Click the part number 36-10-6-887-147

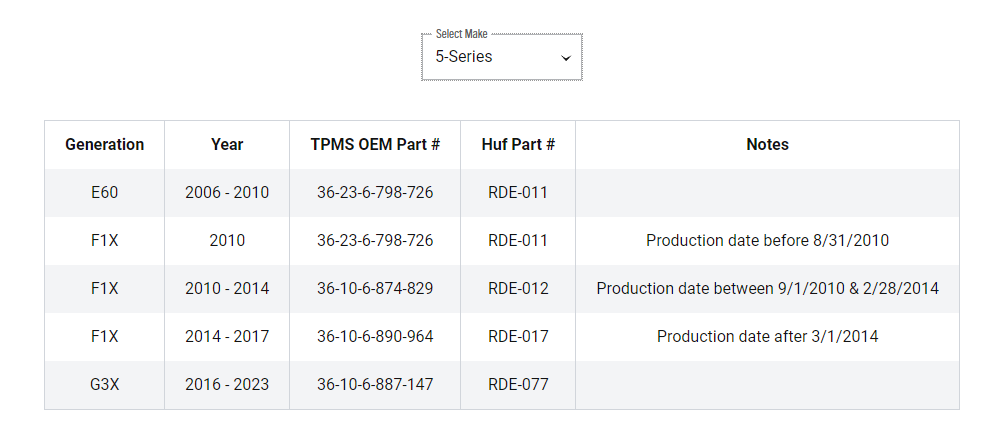(375, 385)
